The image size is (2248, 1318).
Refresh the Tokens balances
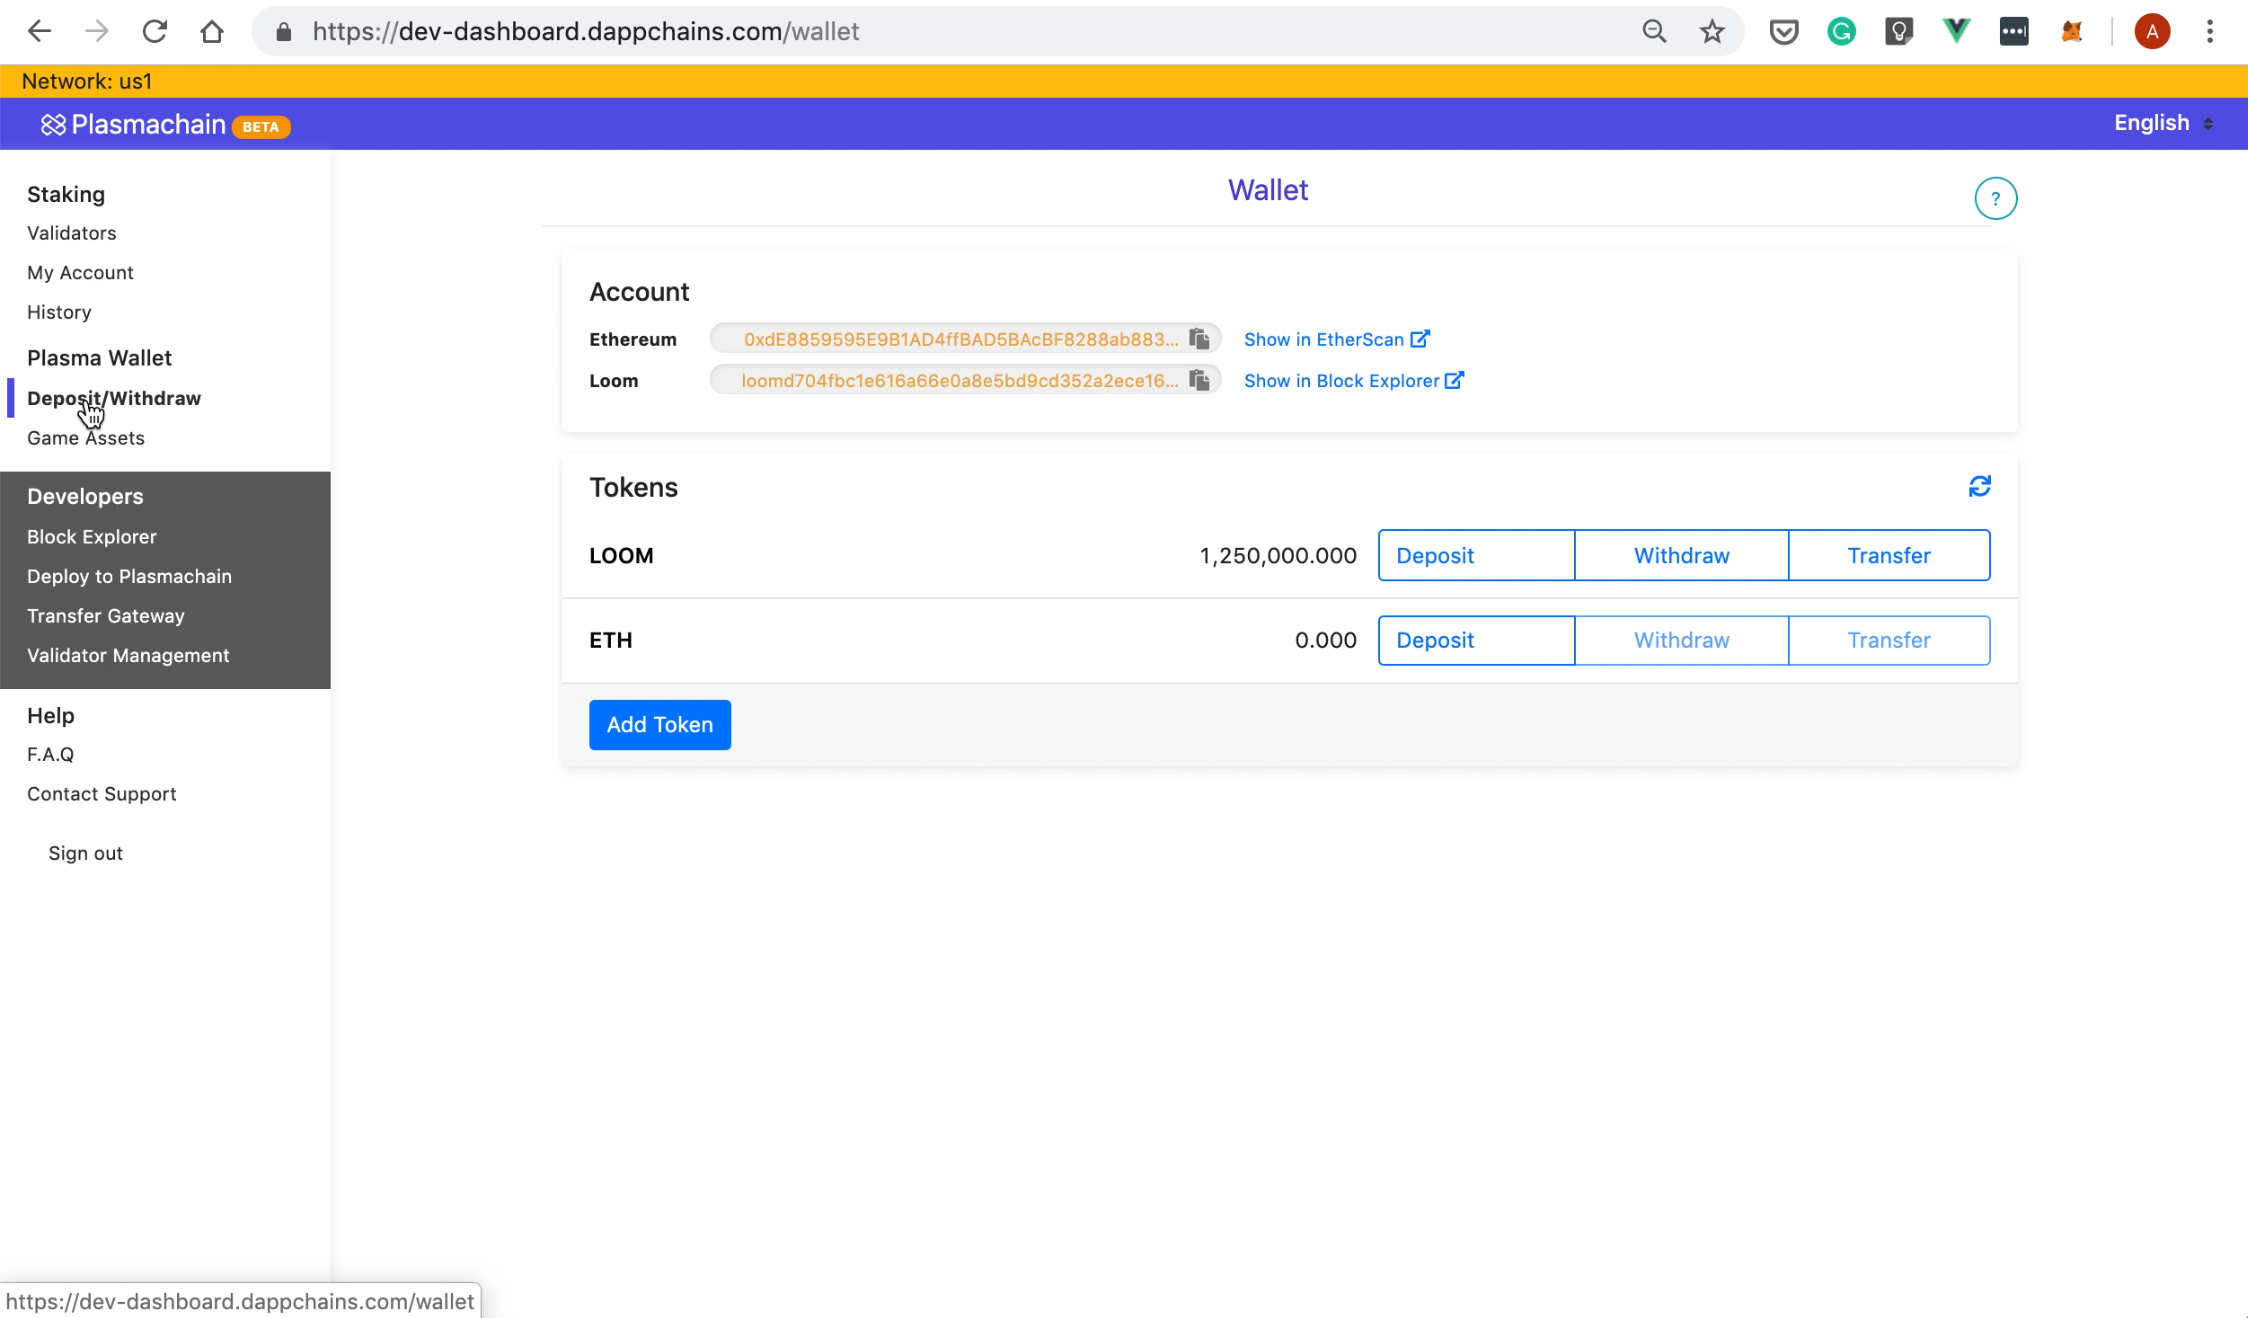(1979, 487)
